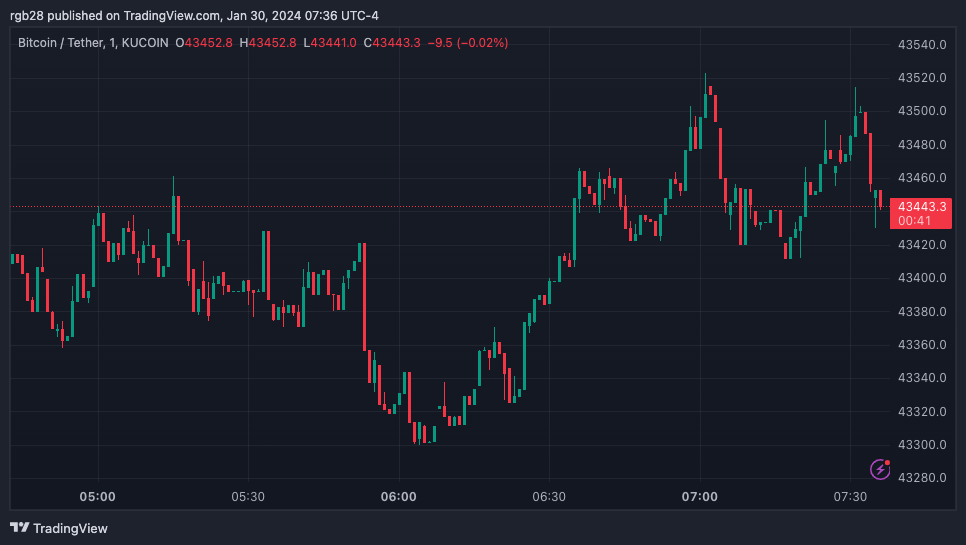Click the low value L43441.0

330,43
